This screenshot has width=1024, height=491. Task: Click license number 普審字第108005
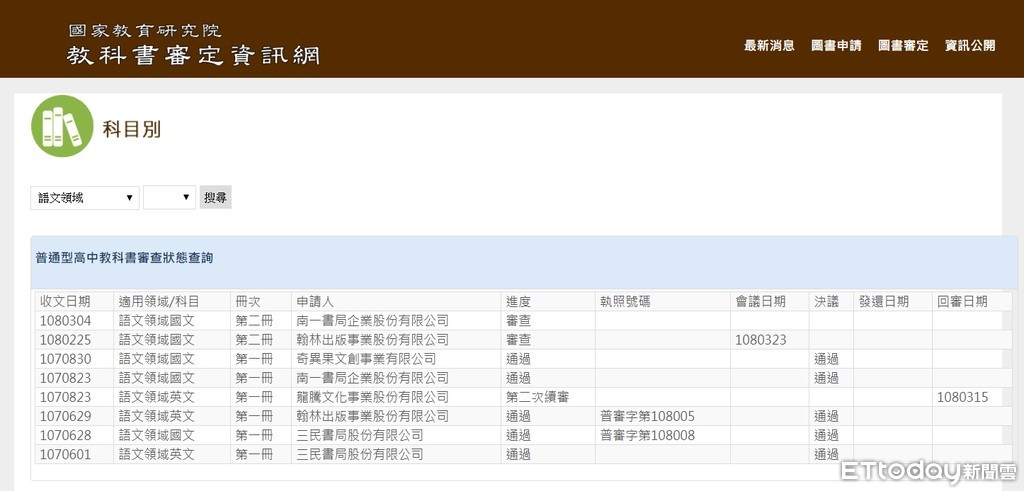647,416
